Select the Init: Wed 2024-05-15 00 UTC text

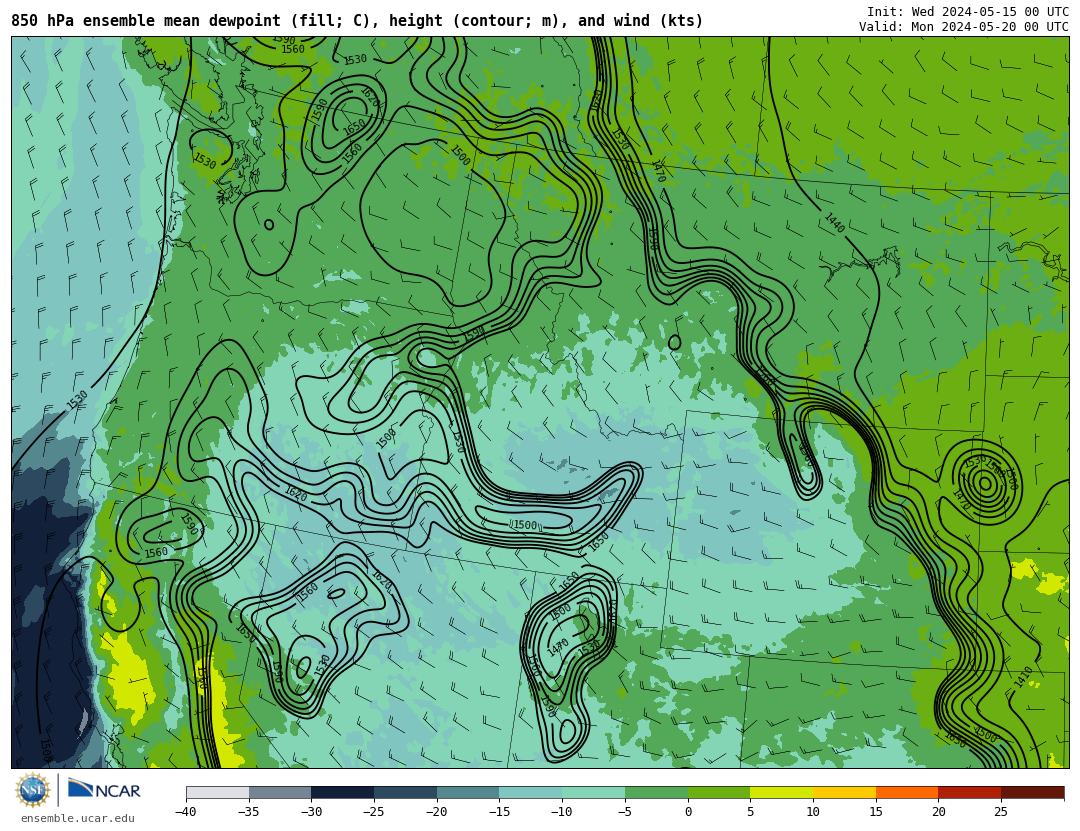tap(967, 12)
